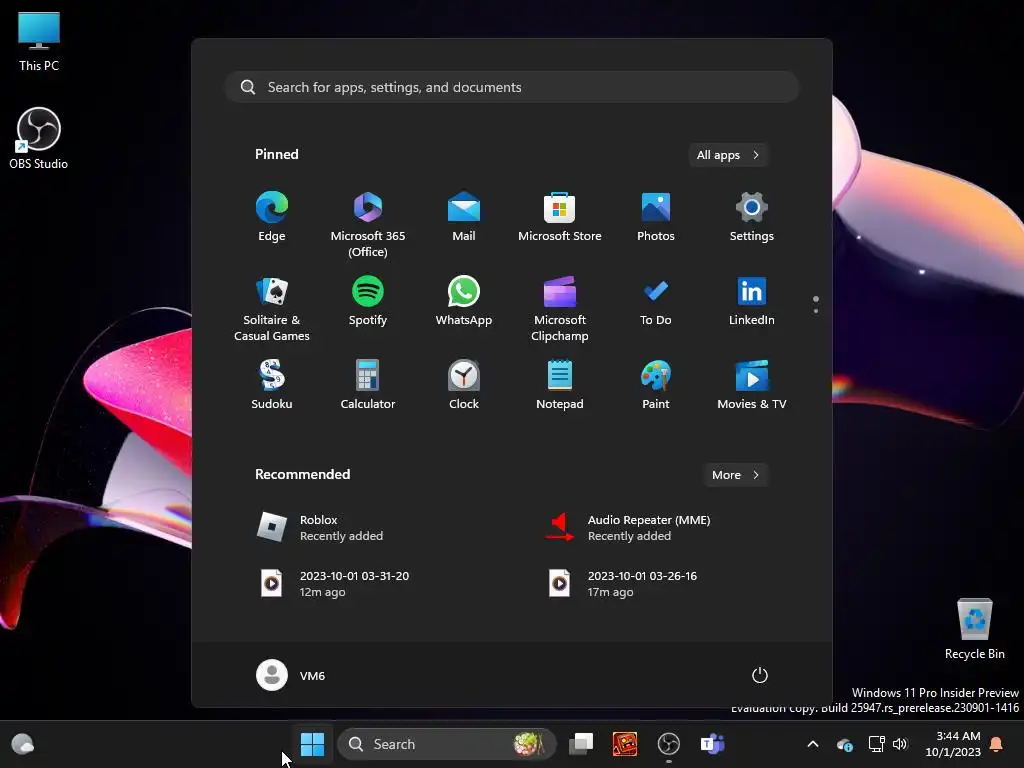Open Microsoft Store from pinned apps
Viewport: 1024px width, 768px height.
click(560, 217)
